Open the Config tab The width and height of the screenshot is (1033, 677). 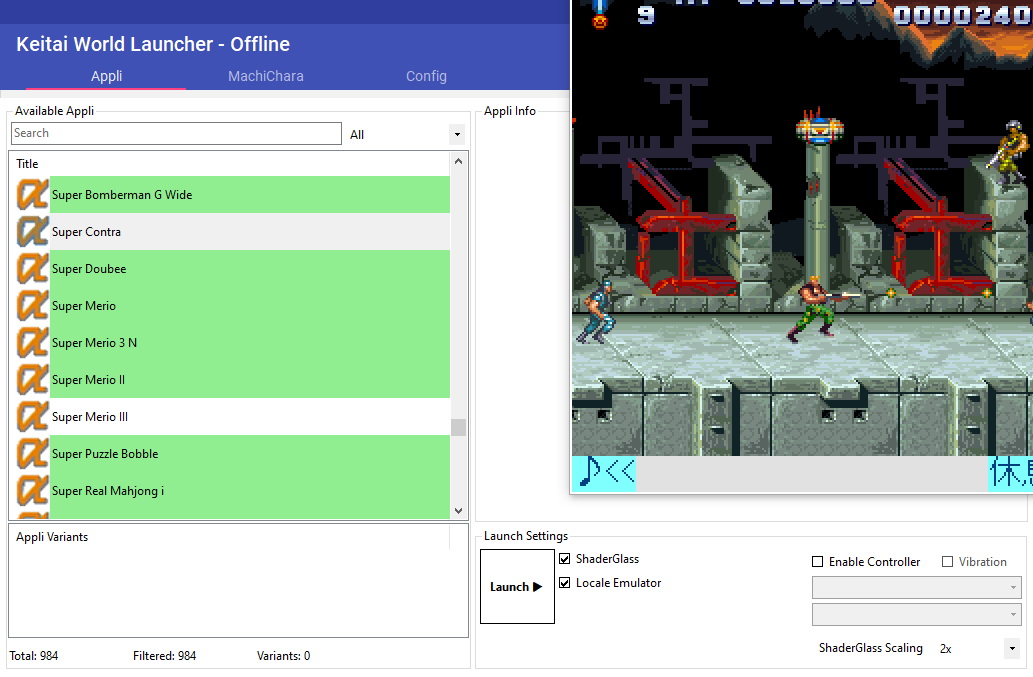(x=426, y=76)
